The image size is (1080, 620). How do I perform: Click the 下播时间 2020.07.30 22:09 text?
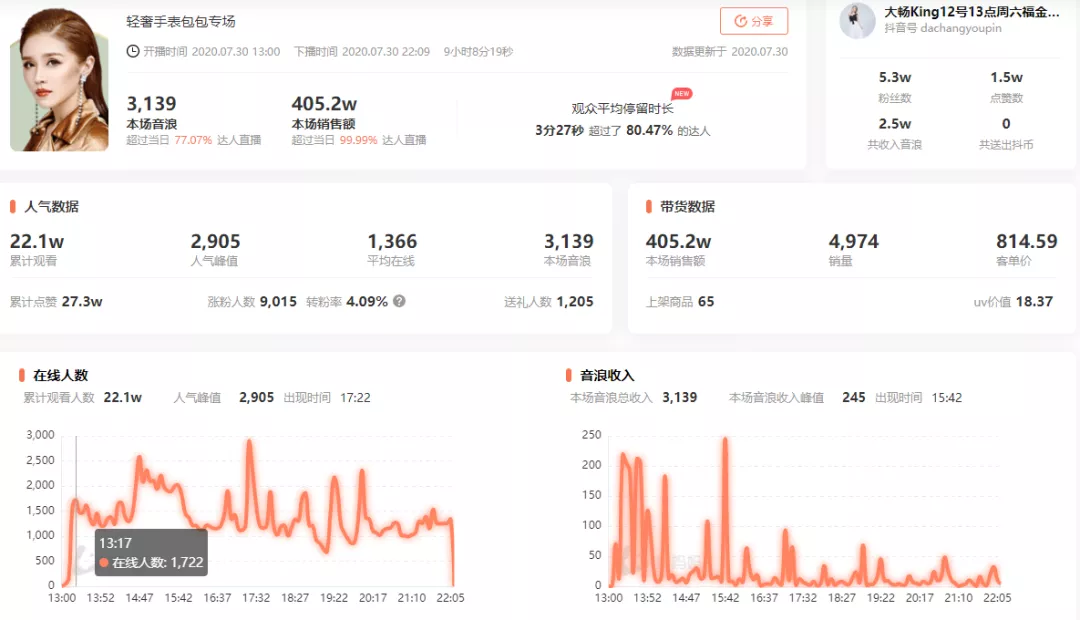pos(362,52)
